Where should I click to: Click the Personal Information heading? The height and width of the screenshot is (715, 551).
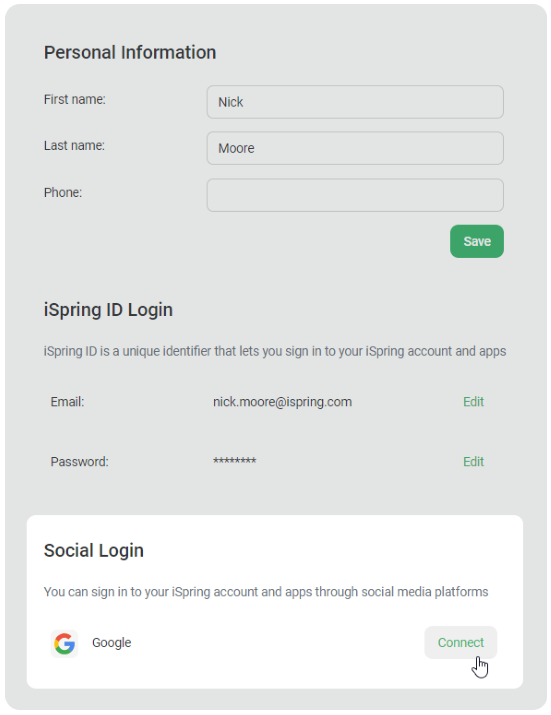point(130,52)
